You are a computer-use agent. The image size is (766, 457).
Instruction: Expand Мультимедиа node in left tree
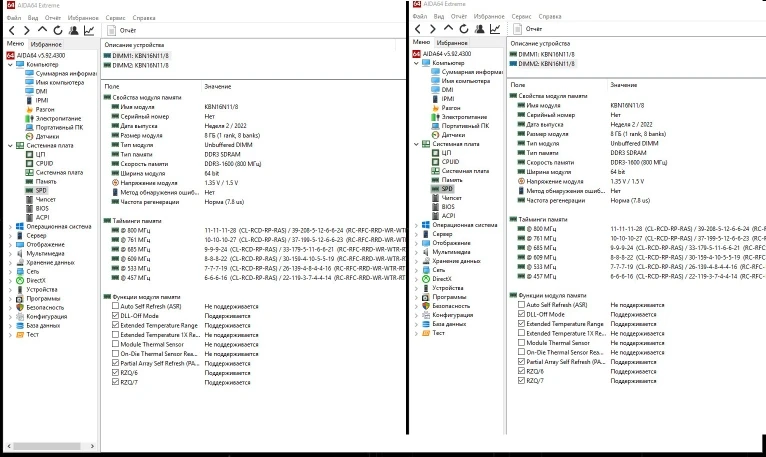pos(10,254)
